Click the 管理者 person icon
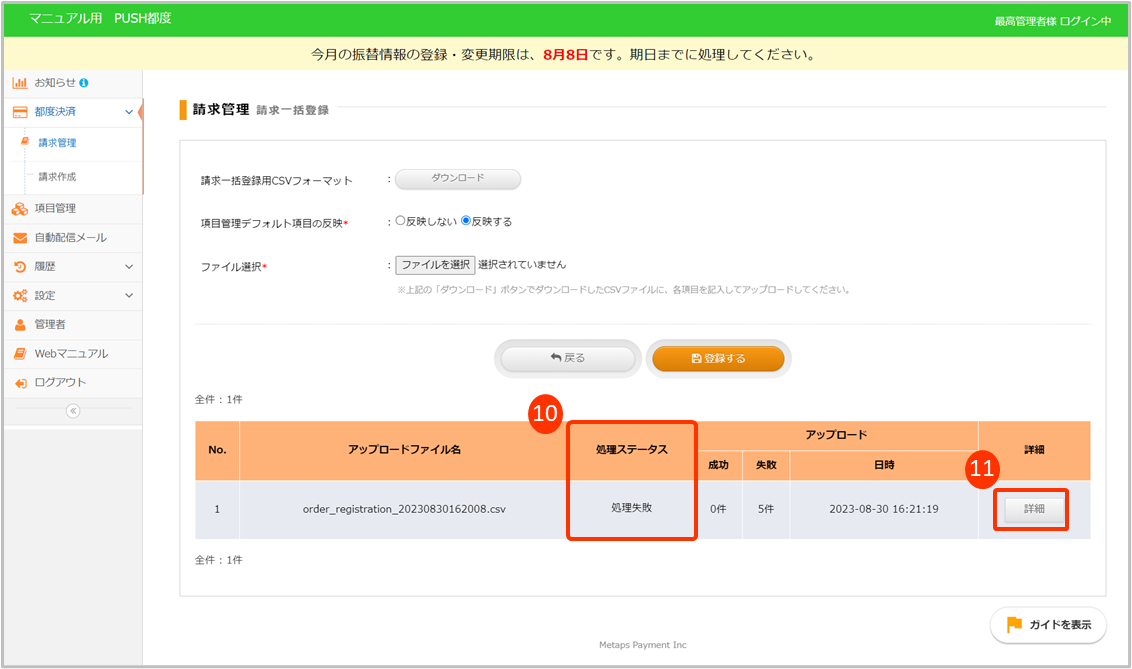 [x=19, y=325]
